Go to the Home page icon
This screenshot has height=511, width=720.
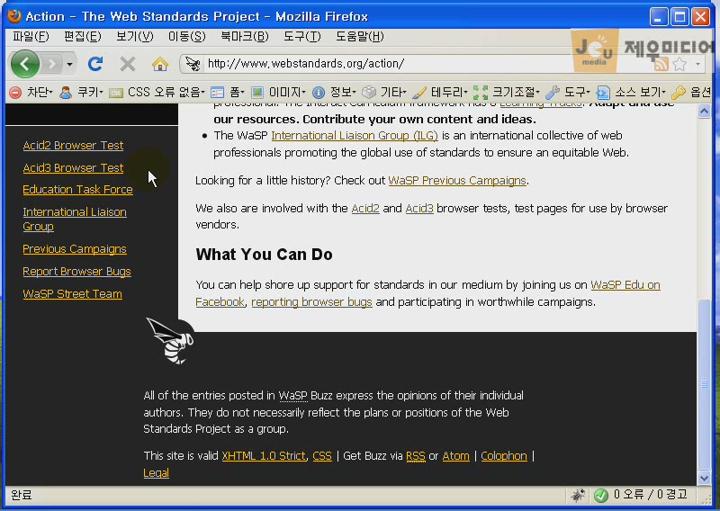(x=160, y=64)
